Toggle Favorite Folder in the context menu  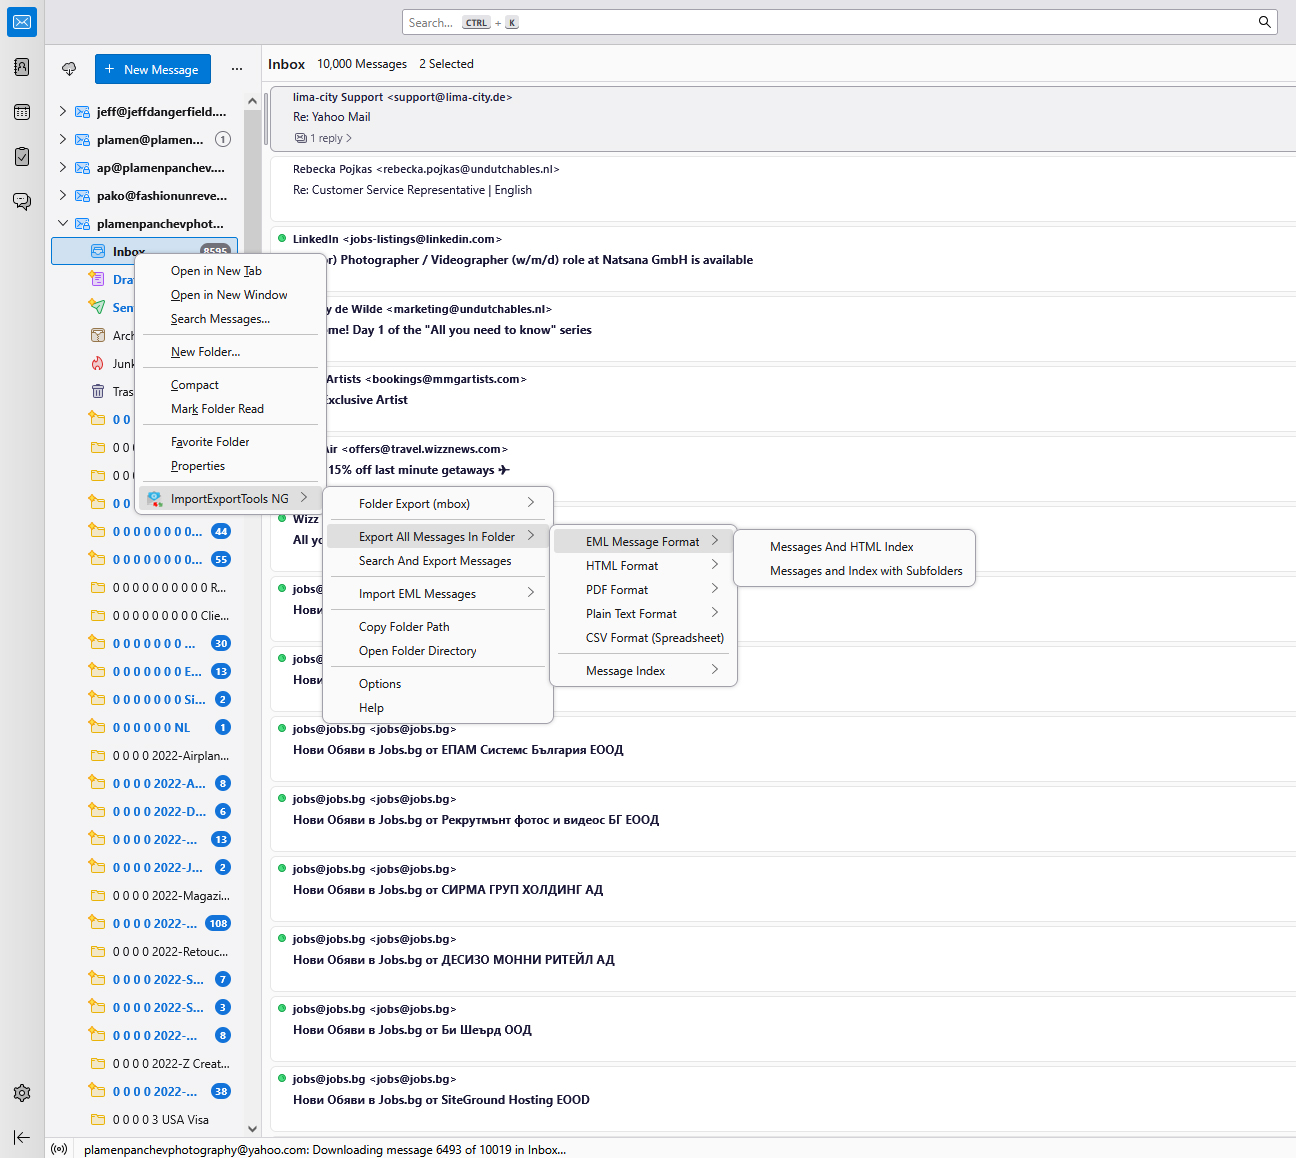tap(210, 442)
